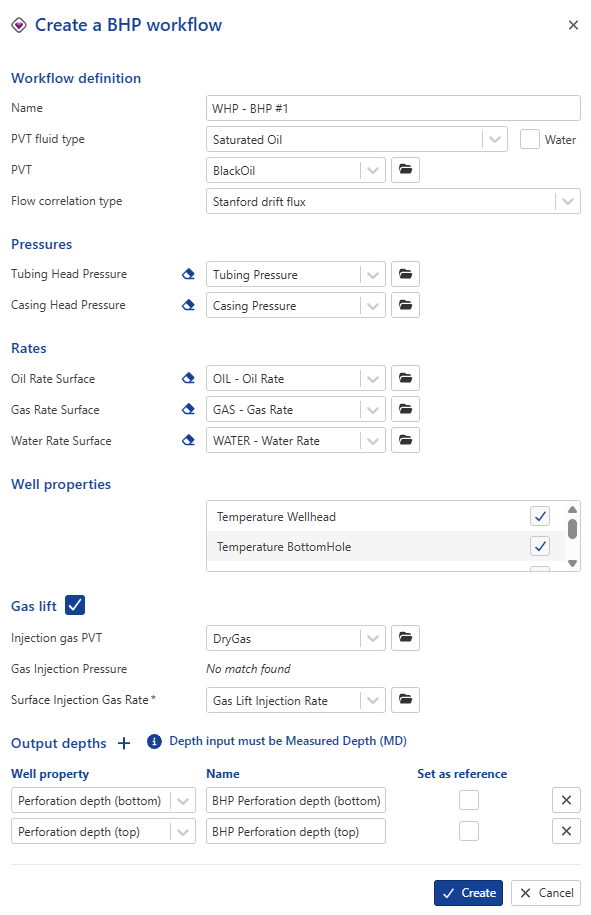Uncheck Temperature BottomHole well property
The image size is (591, 915).
[540, 546]
